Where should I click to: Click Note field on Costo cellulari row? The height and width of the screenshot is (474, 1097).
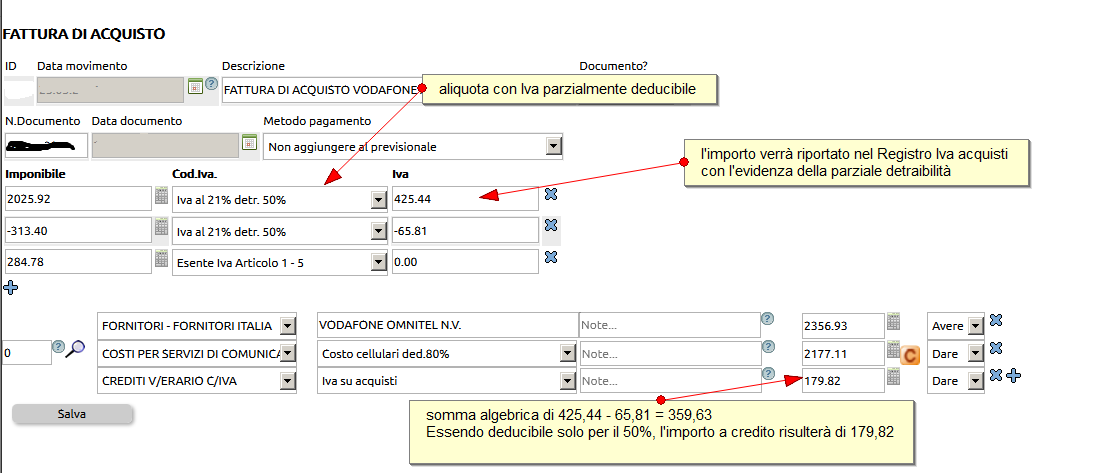[x=670, y=353]
